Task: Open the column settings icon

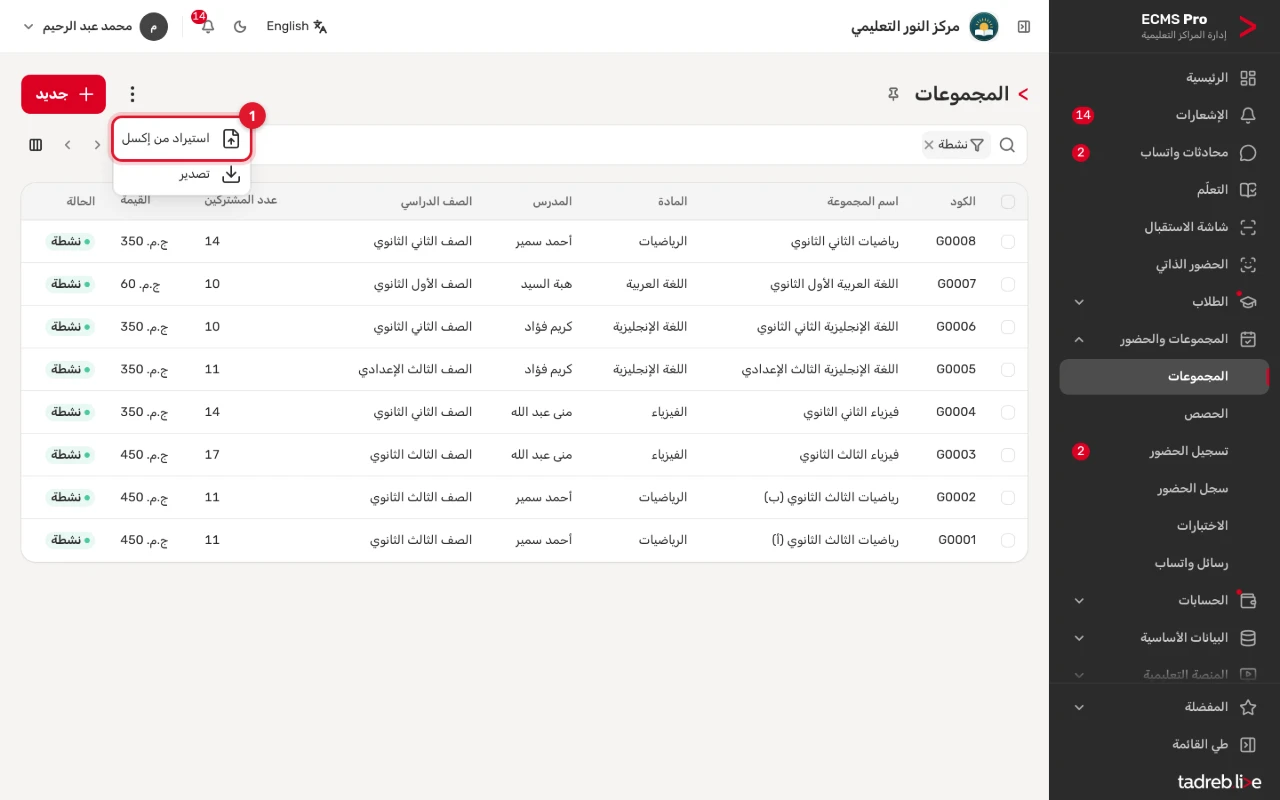Action: (36, 145)
